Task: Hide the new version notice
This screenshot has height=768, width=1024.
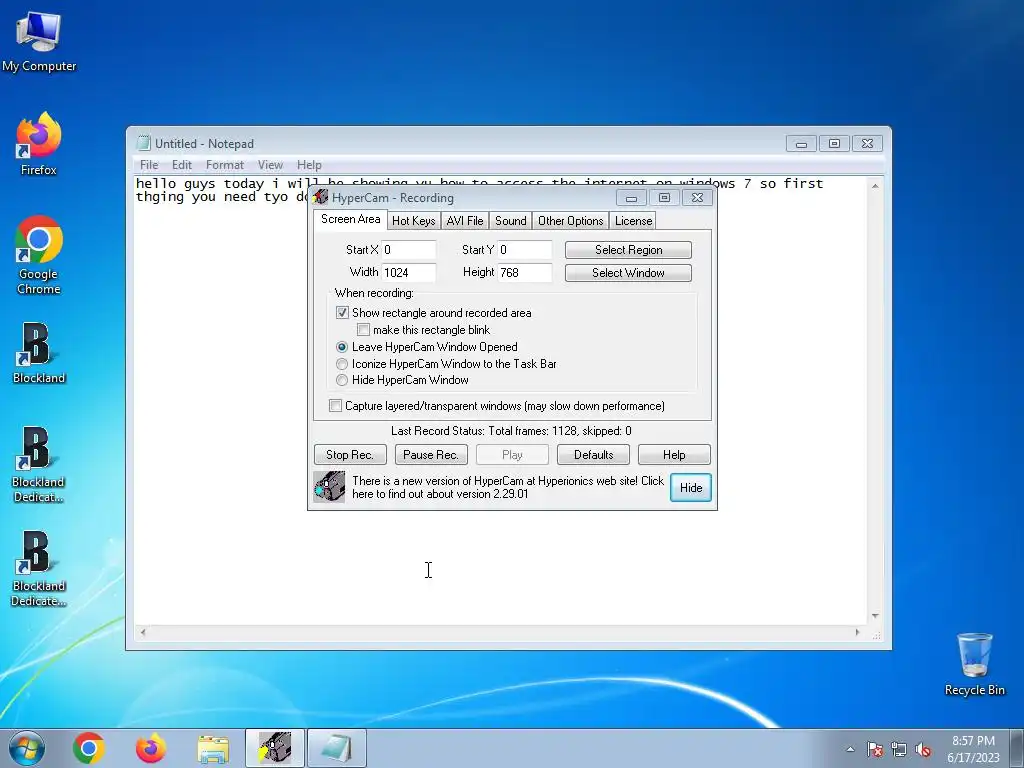Action: pos(691,487)
